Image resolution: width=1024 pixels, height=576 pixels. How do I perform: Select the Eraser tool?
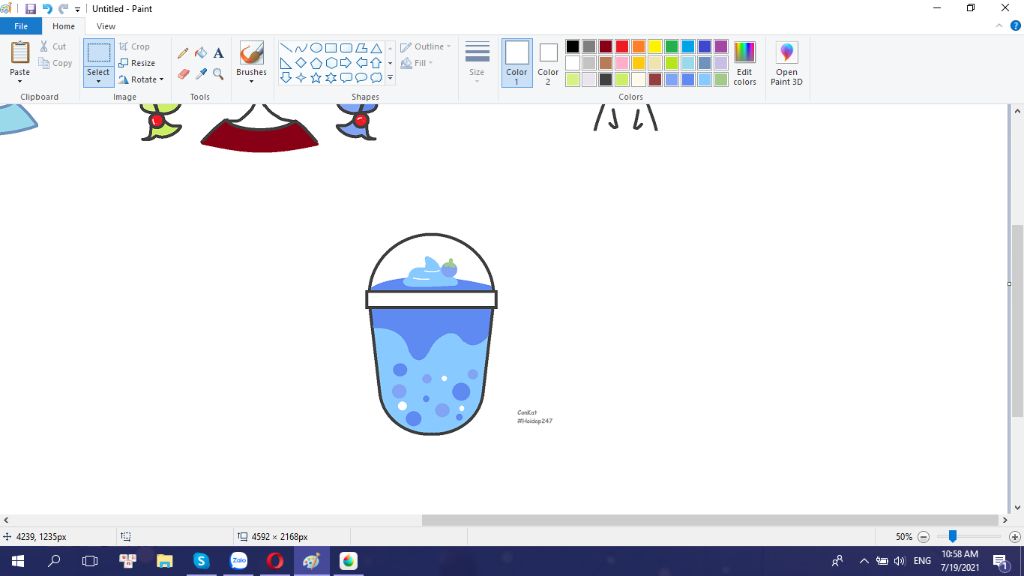pyautogui.click(x=183, y=74)
